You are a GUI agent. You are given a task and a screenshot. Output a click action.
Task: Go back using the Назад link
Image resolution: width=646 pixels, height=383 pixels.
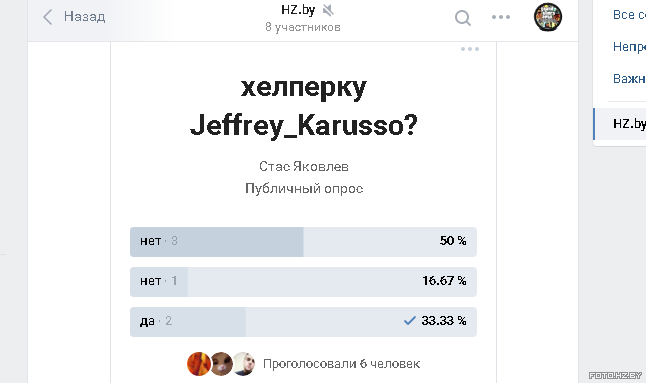[x=84, y=16]
